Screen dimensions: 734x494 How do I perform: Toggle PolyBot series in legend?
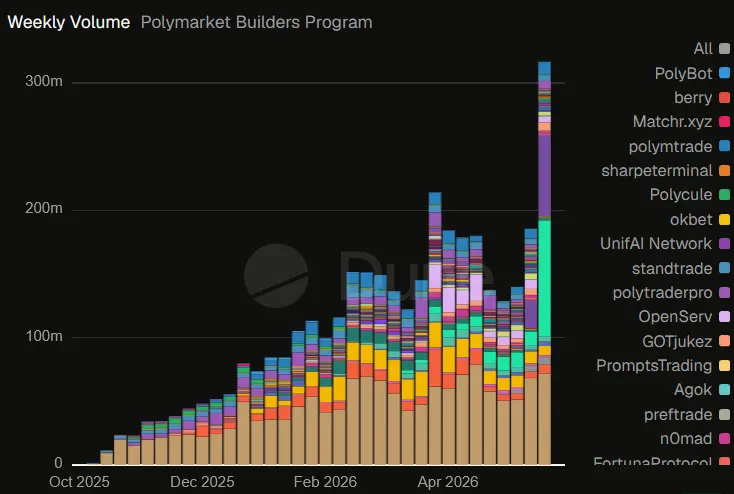[x=683, y=73]
